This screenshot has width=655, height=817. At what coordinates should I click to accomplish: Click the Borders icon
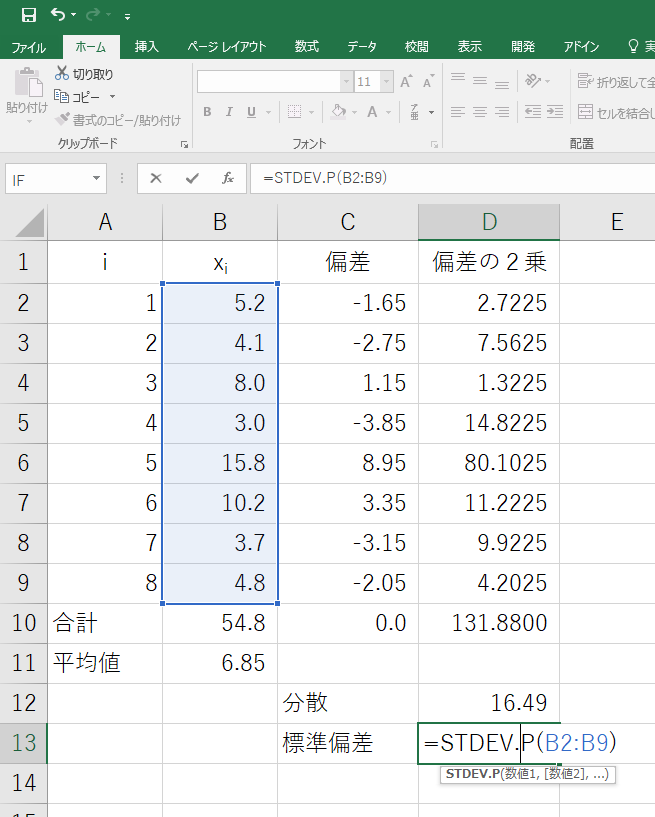[x=294, y=112]
